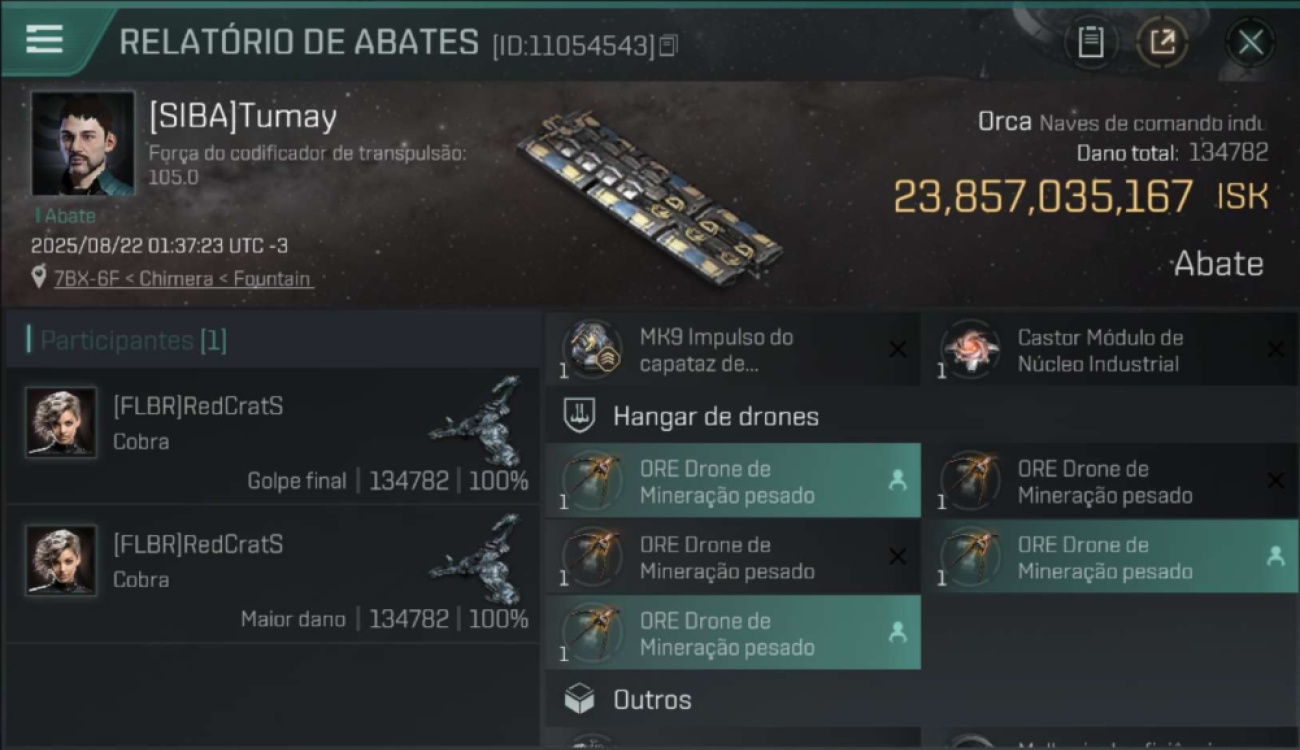This screenshot has width=1300, height=750.
Task: Close the Relatório de Abates window
Action: point(1250,42)
